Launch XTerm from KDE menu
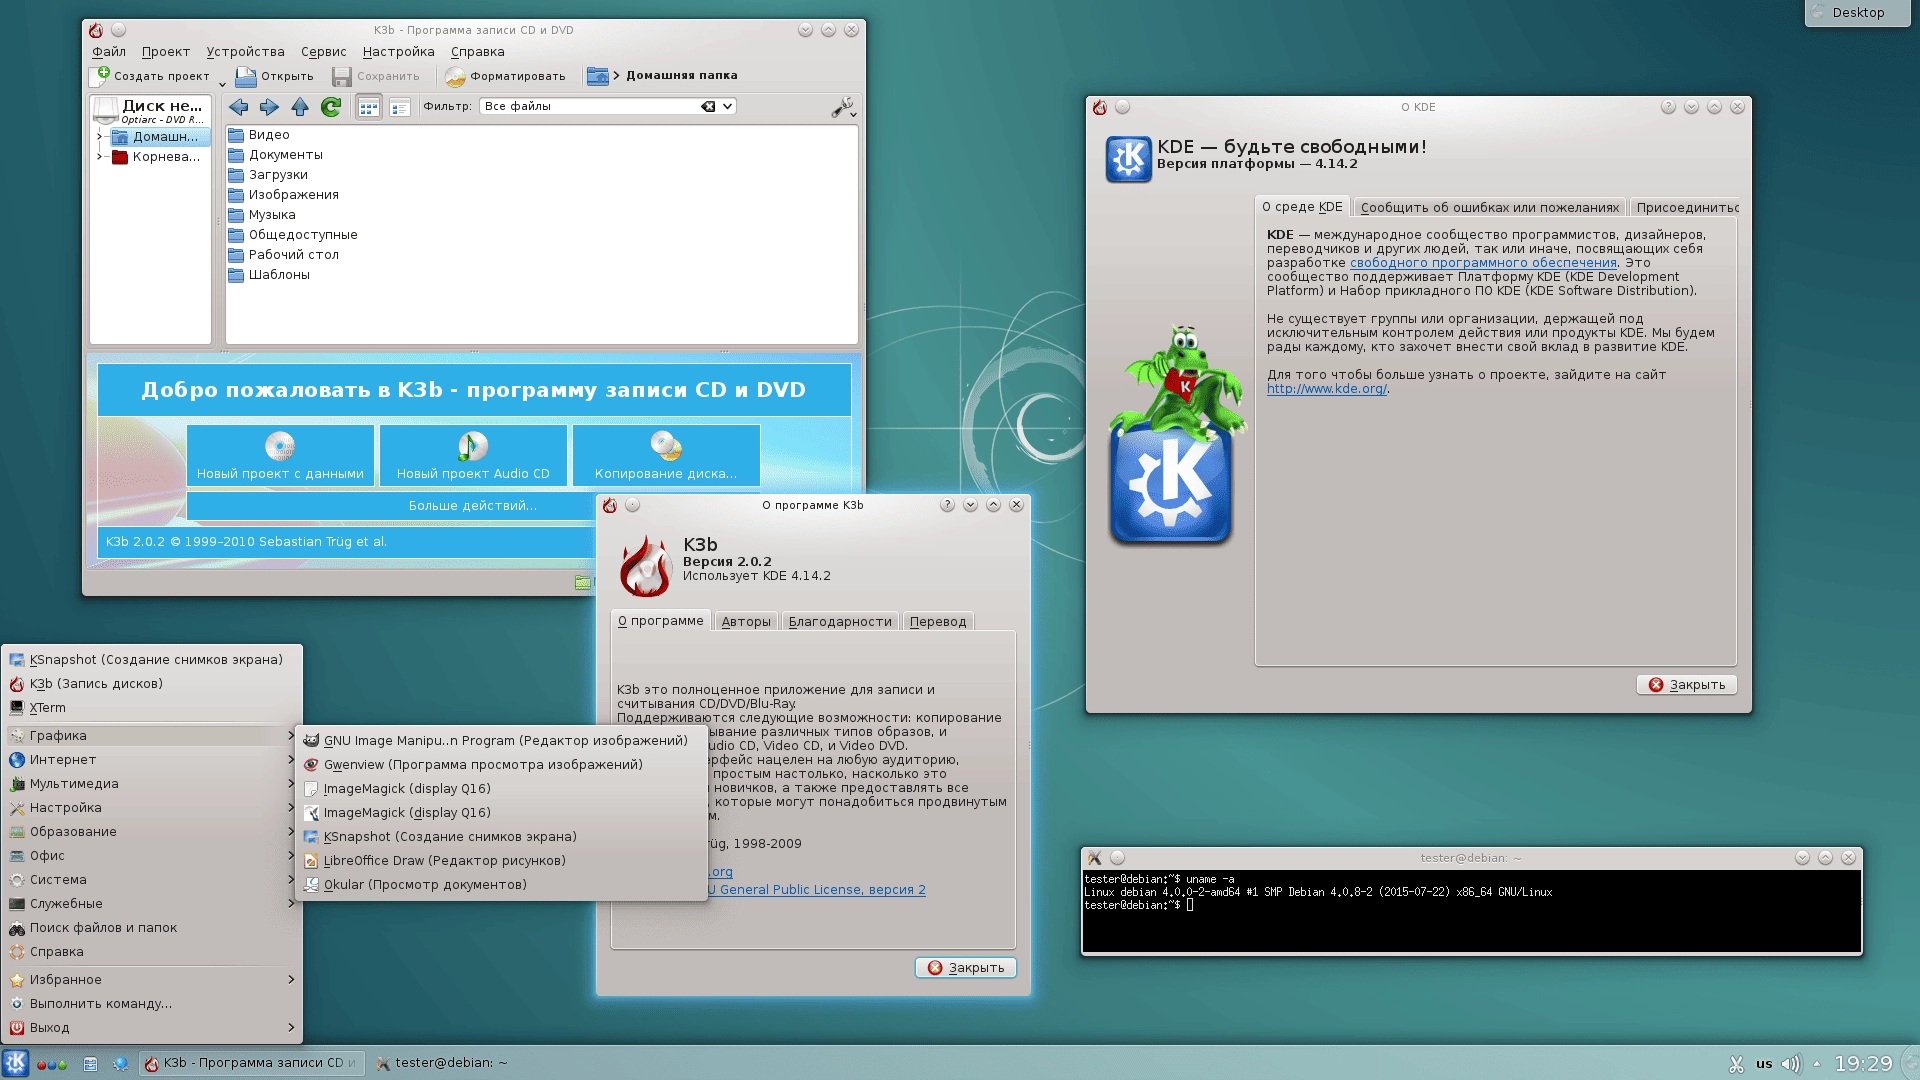This screenshot has width=1920, height=1080. click(x=152, y=708)
